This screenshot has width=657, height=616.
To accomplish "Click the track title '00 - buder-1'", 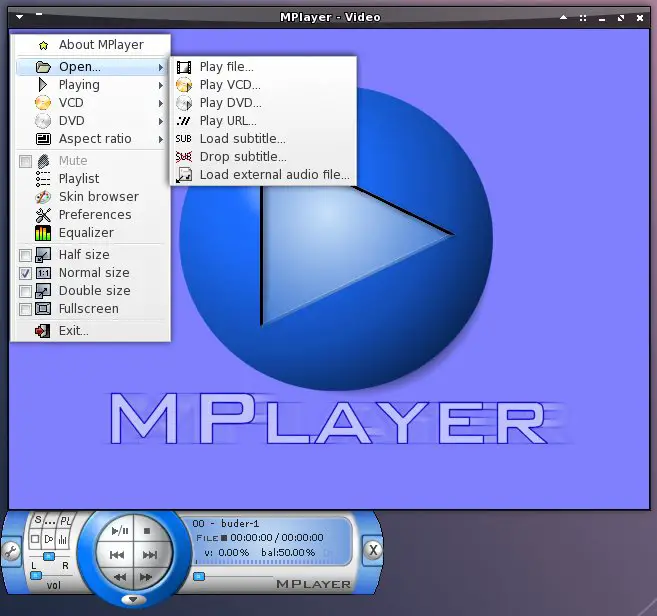I will coord(225,523).
